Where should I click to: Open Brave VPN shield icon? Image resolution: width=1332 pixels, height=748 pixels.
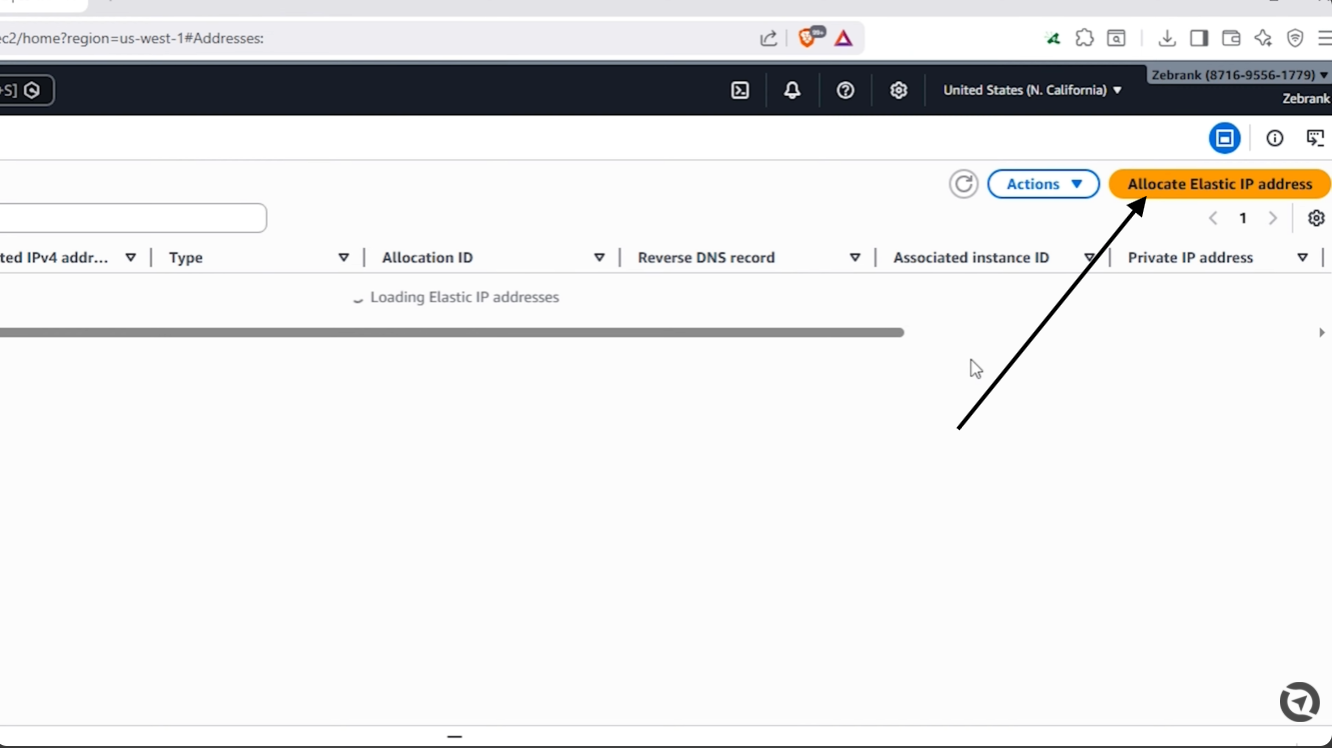click(x=1295, y=38)
